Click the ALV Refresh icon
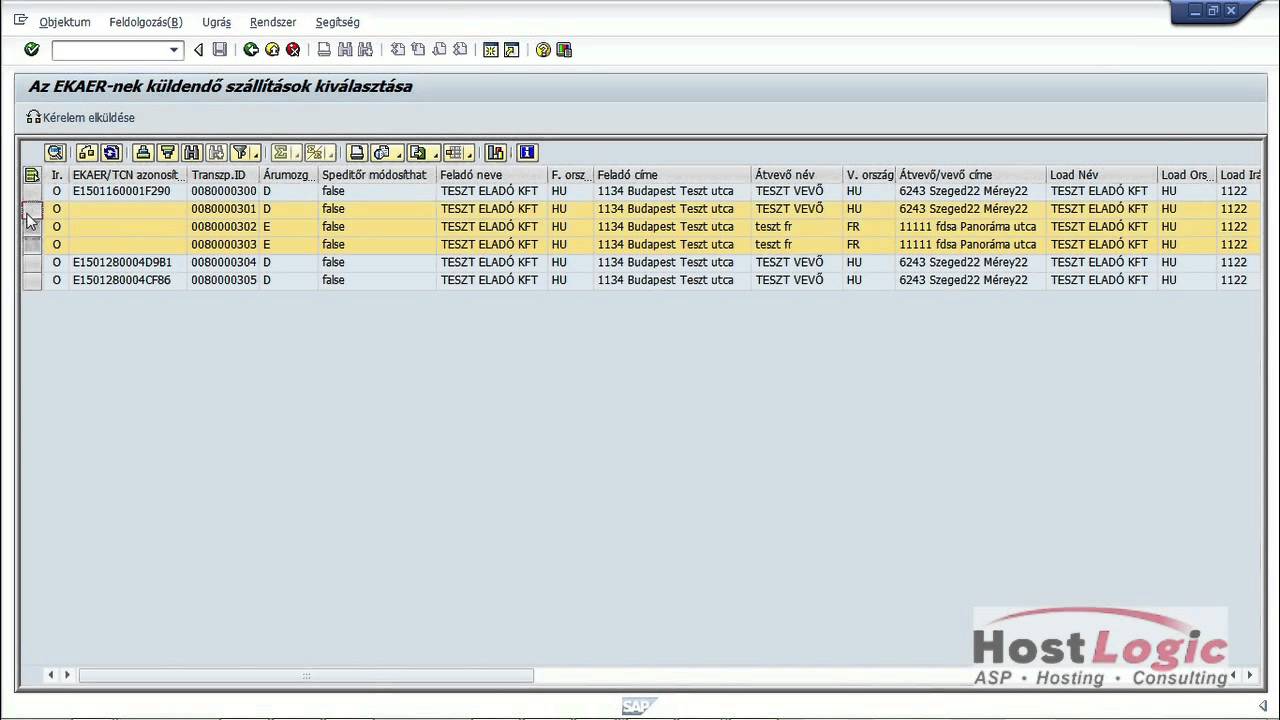This screenshot has height=720, width=1280. pos(111,153)
